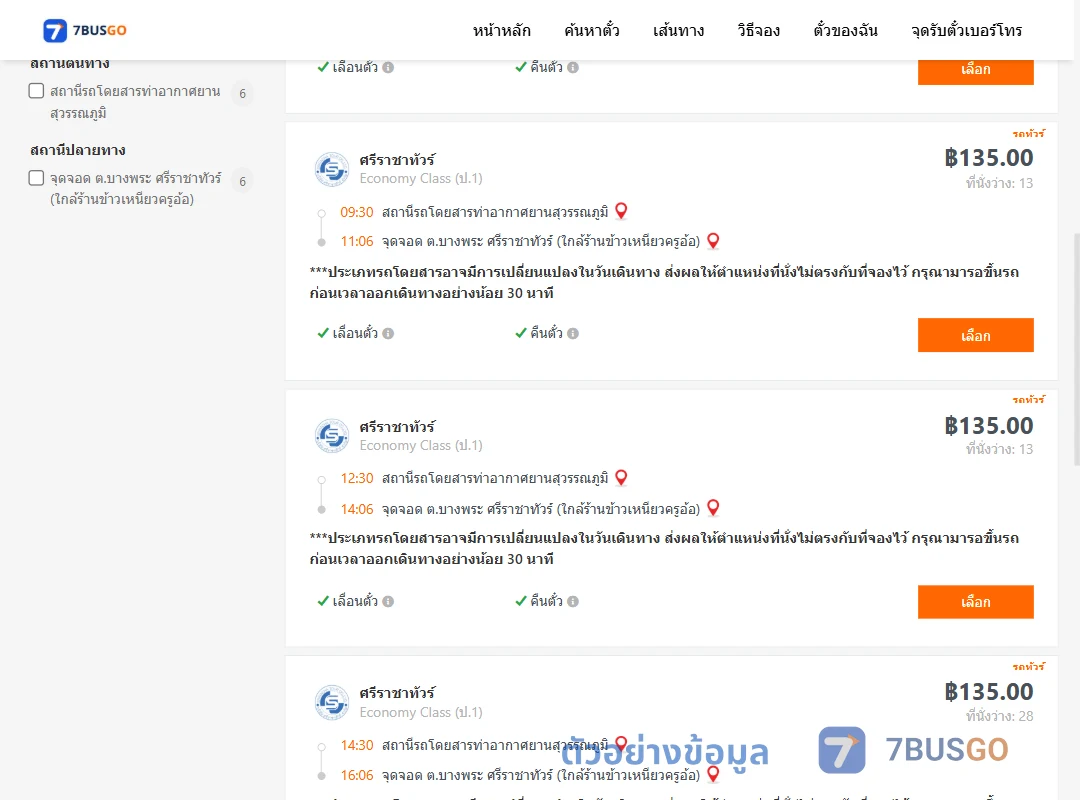Show เลื่อนตั๋ว info icon on 12:30 trip

pos(388,602)
